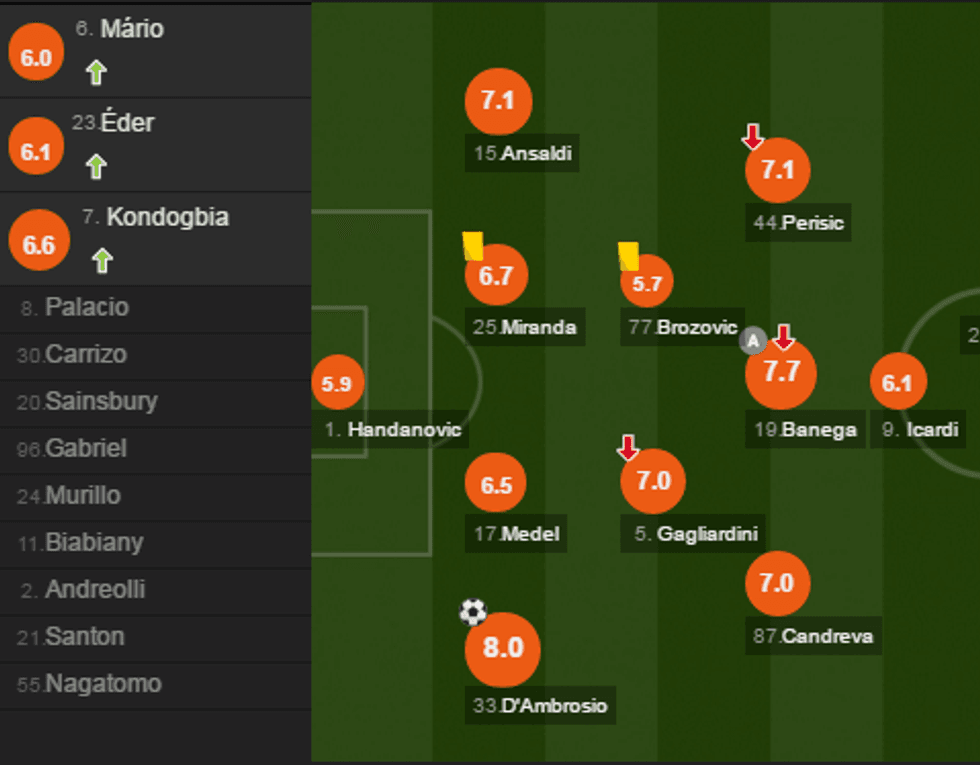Click the green sub-in arrow under Éder
The height and width of the screenshot is (765, 980).
(x=96, y=165)
